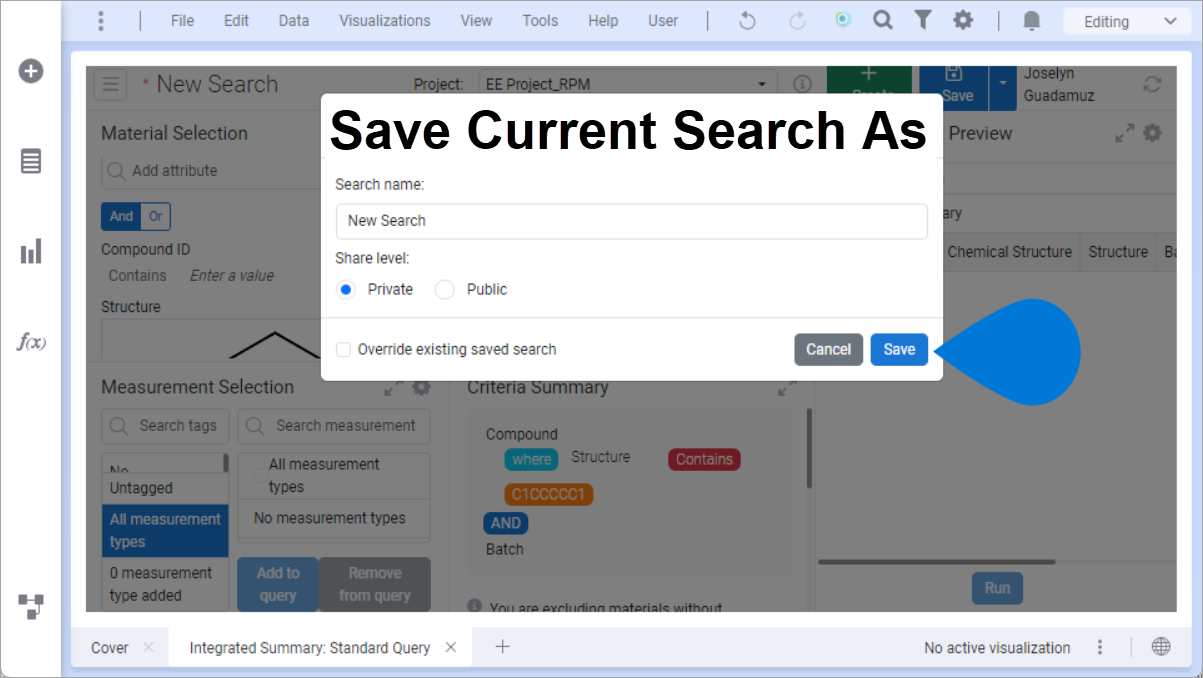The height and width of the screenshot is (678, 1203).
Task: Apply a filter using the funnel icon
Action: pos(922,20)
